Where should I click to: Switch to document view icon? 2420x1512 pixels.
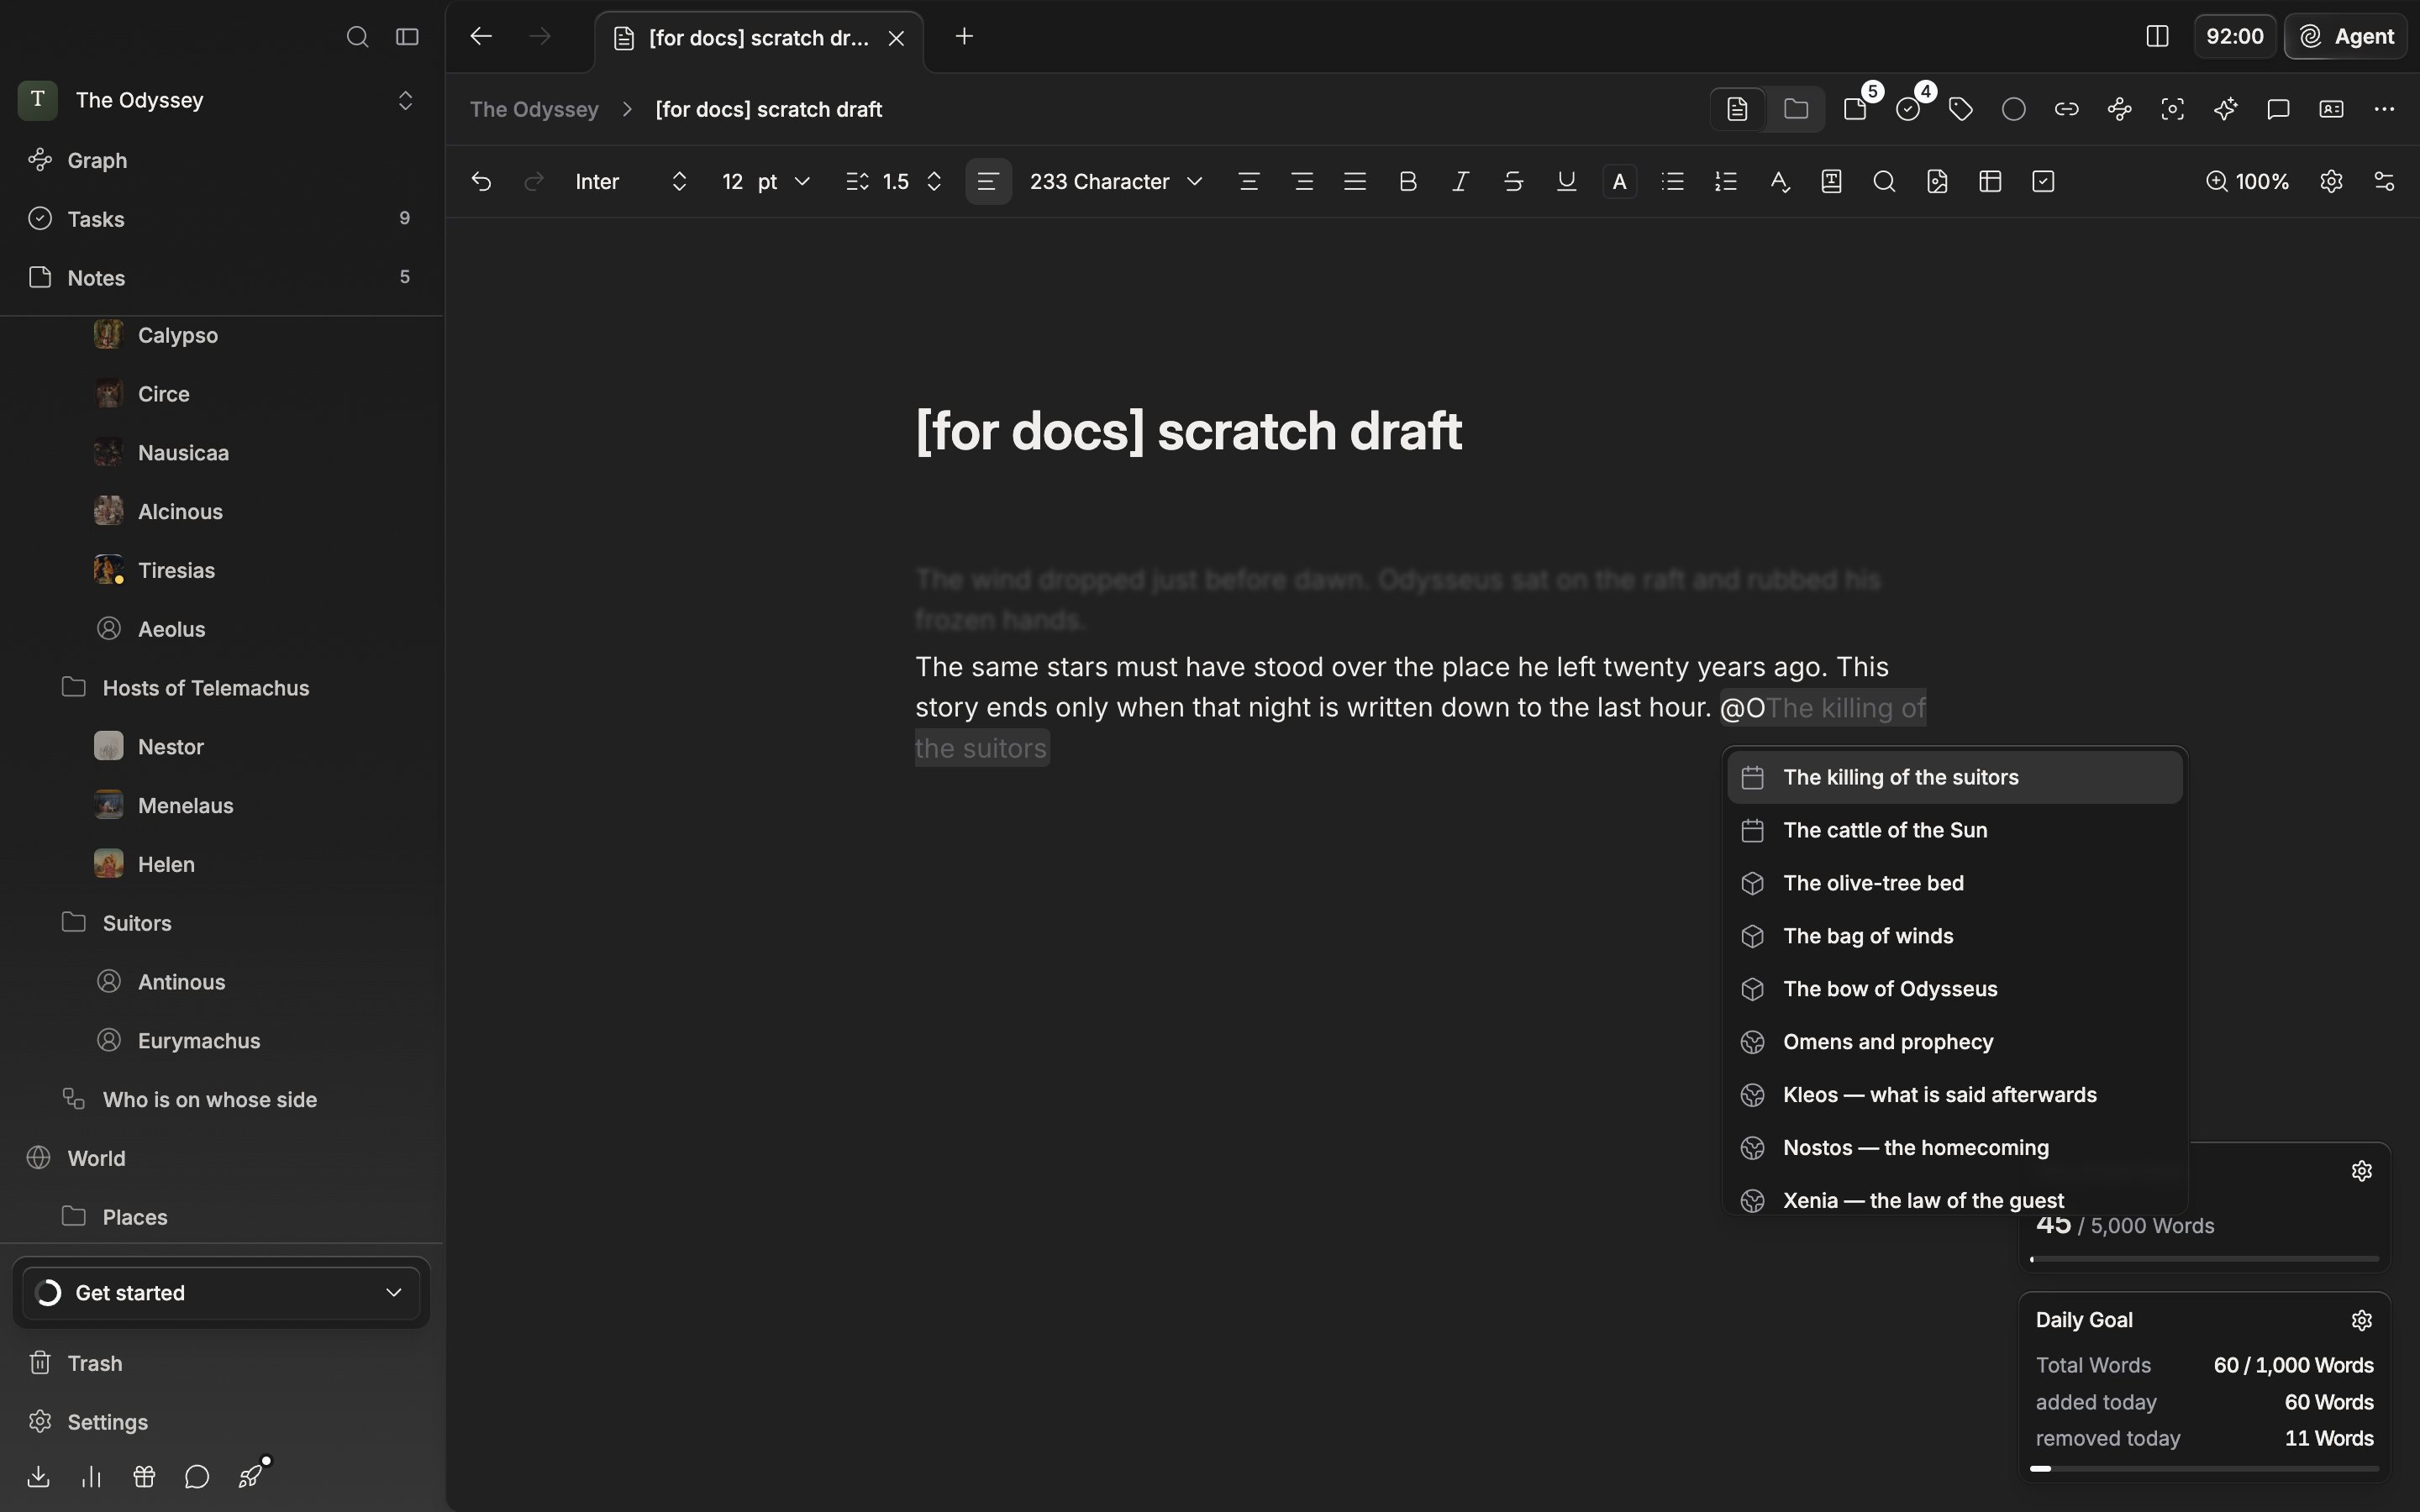1737,109
